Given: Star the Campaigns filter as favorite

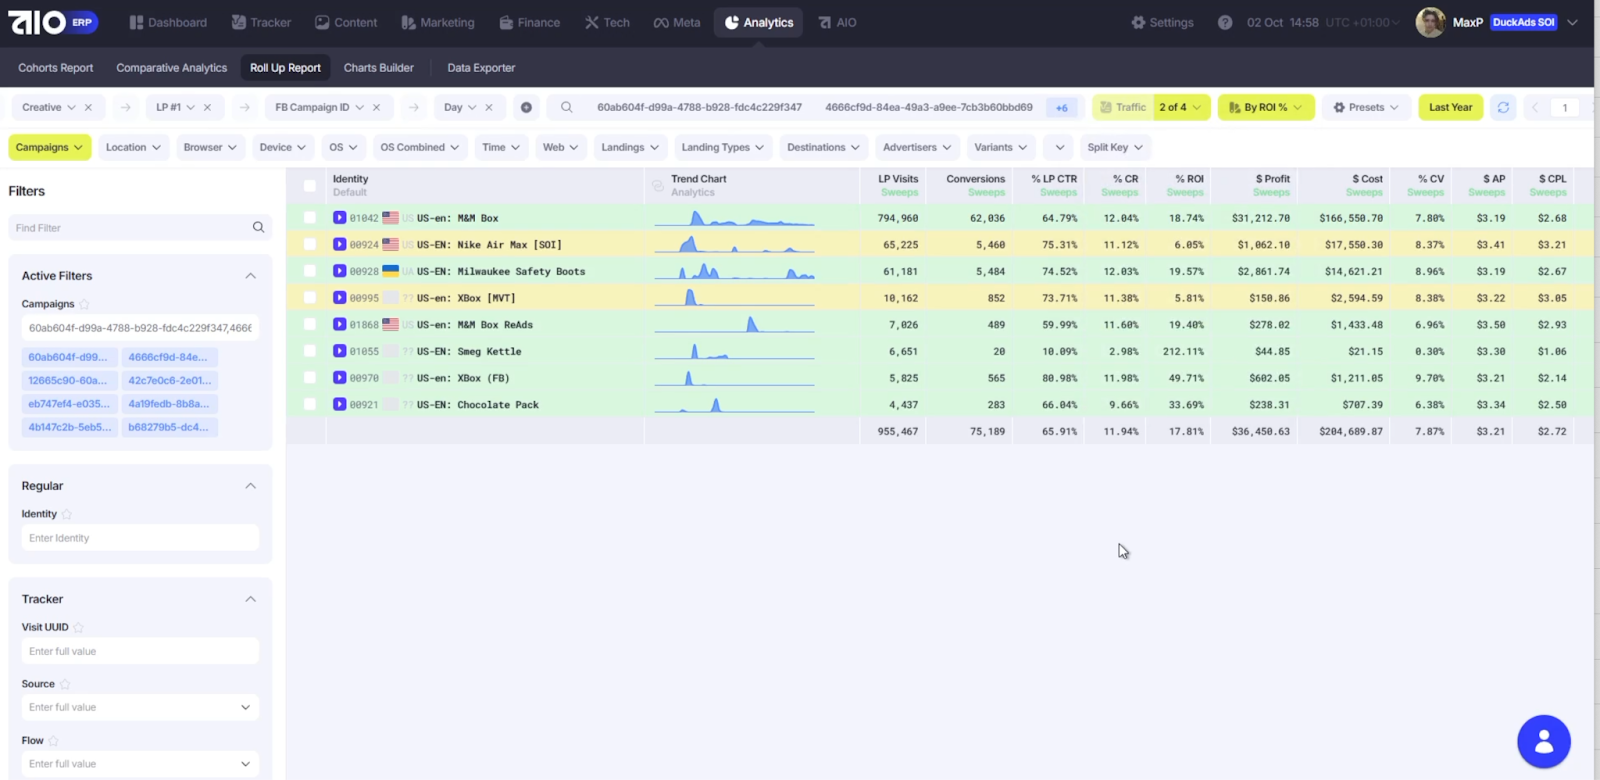Looking at the screenshot, I should click(84, 304).
